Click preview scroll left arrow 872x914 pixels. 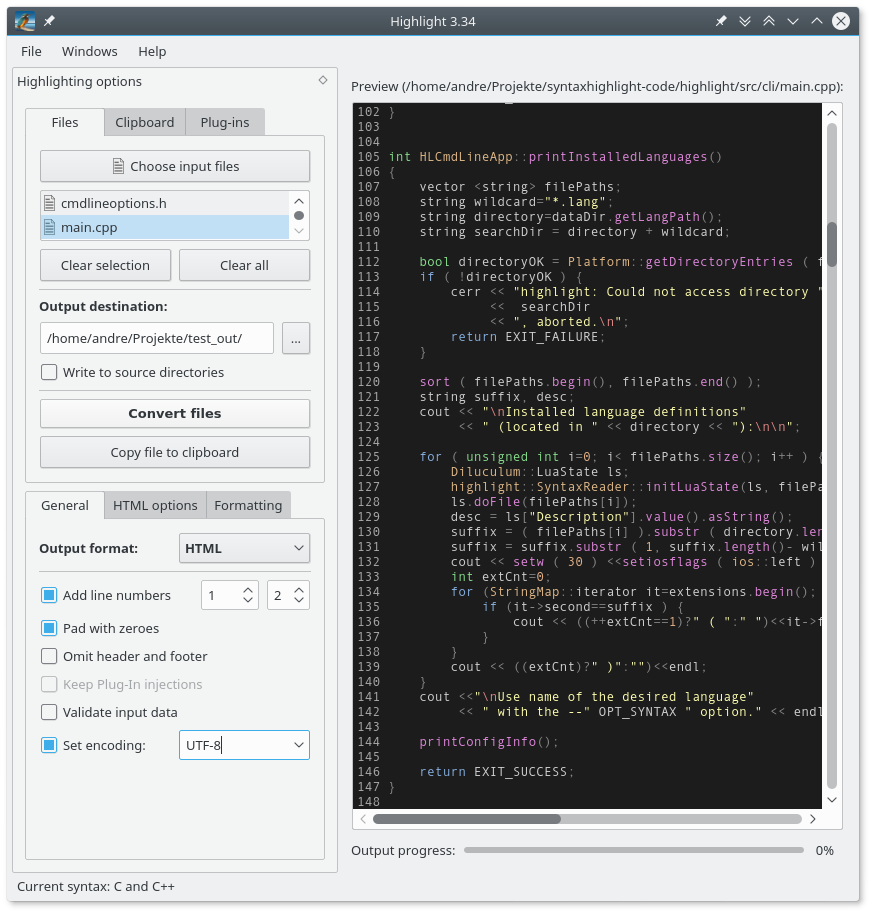[363, 819]
